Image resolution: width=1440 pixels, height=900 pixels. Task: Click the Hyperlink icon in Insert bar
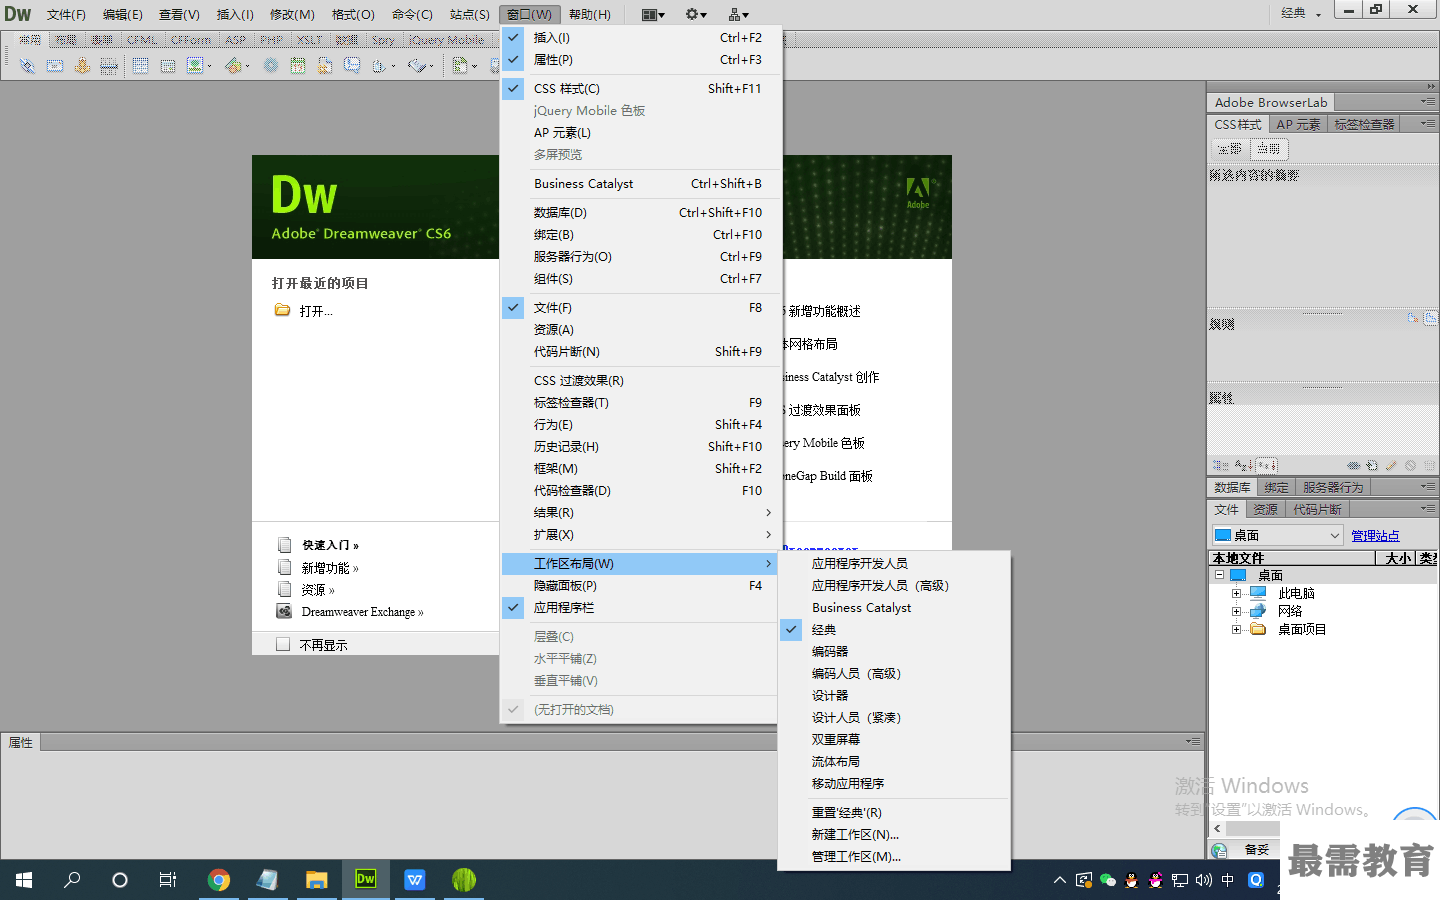(x=27, y=66)
